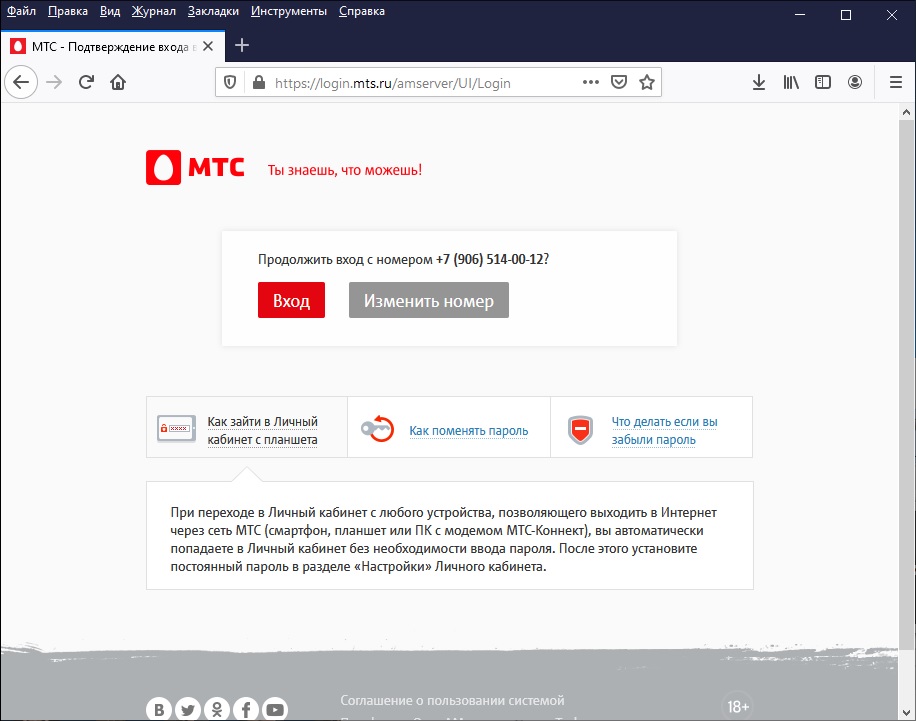Click the 18+ age badge

737,707
